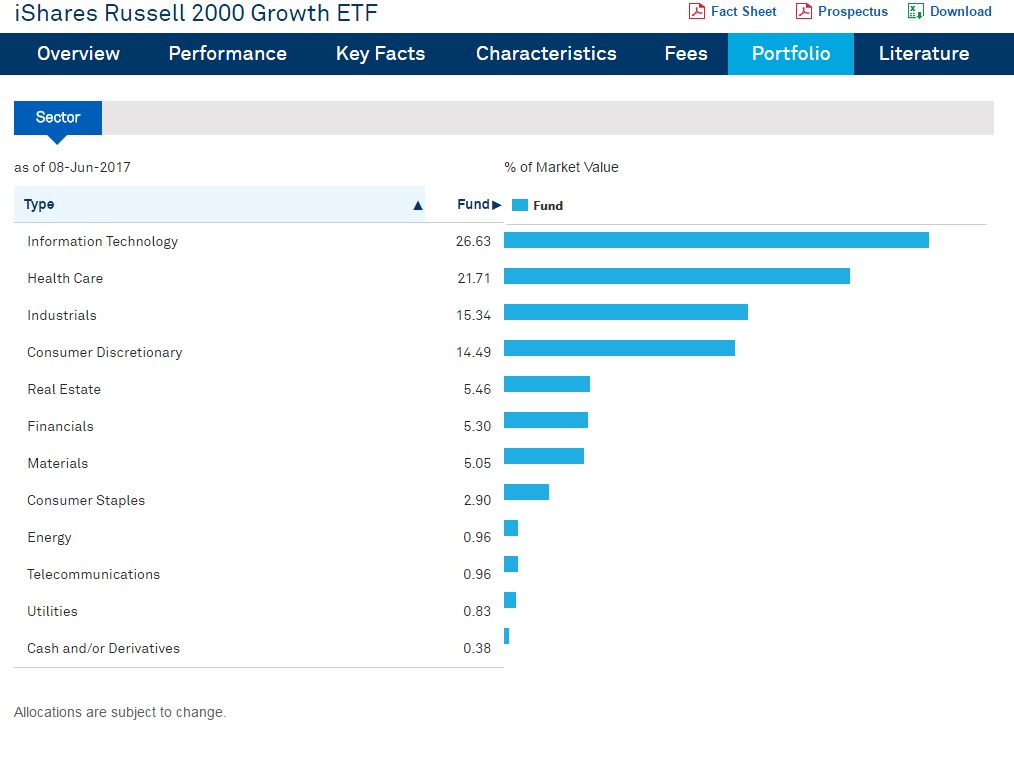
Task: Click the Fund column header
Action: [473, 204]
